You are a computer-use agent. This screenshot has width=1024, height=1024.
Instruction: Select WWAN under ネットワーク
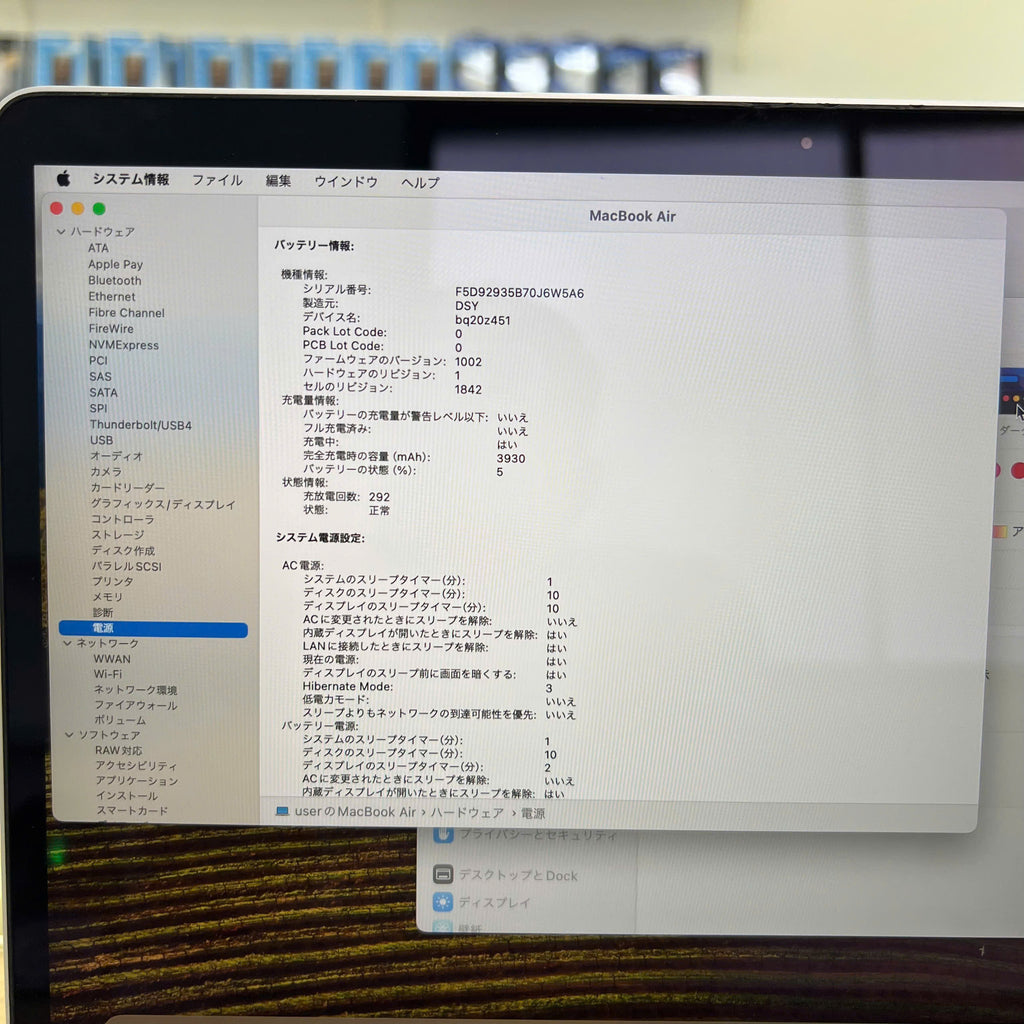[x=112, y=659]
